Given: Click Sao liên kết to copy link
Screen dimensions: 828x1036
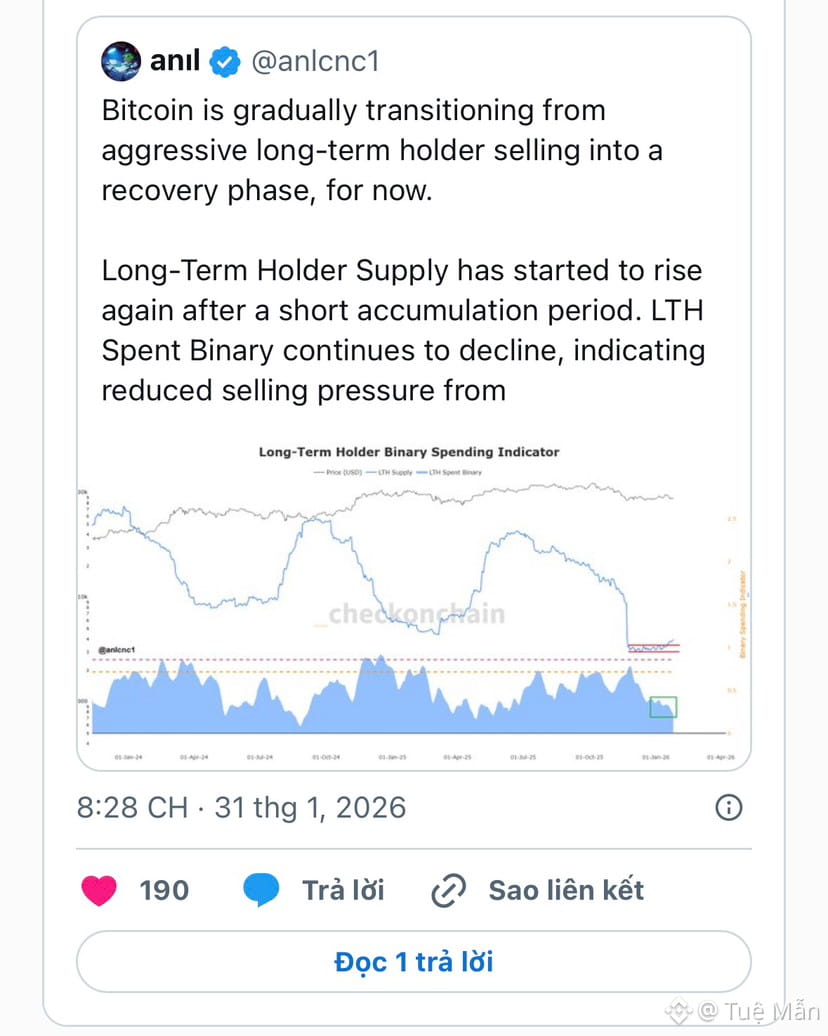Looking at the screenshot, I should [566, 890].
